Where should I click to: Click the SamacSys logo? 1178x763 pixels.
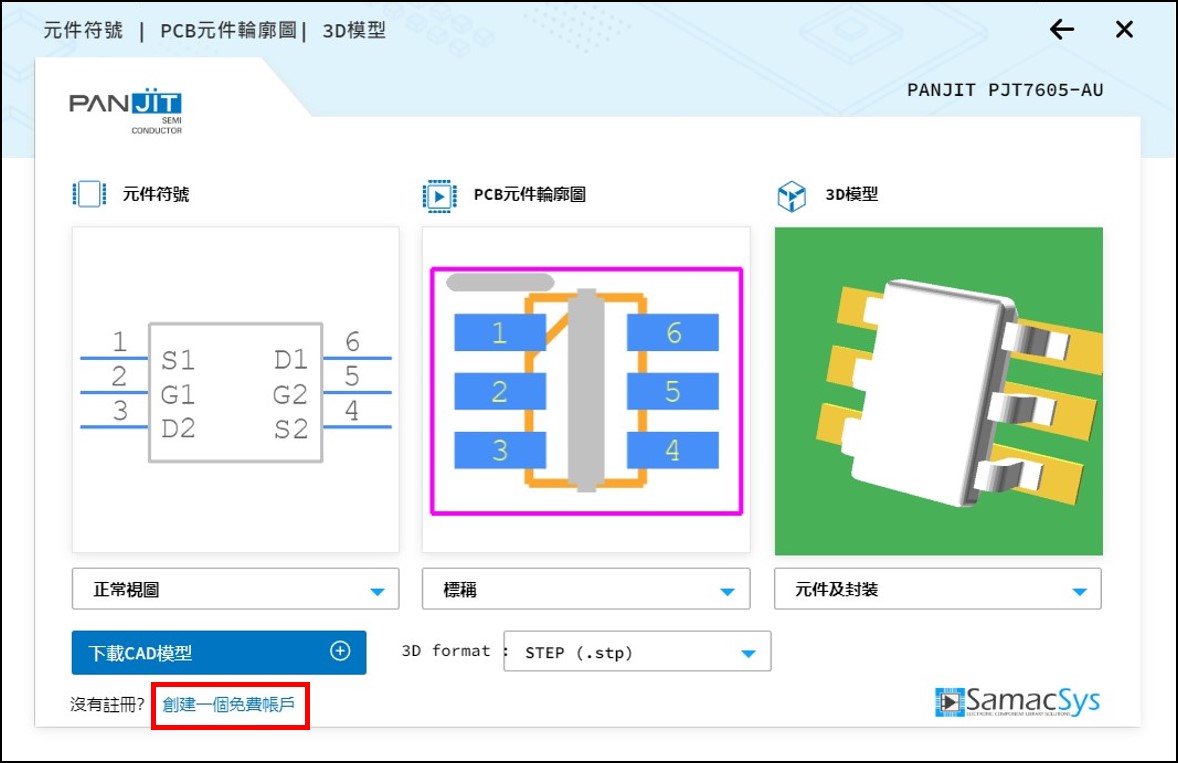point(1017,702)
